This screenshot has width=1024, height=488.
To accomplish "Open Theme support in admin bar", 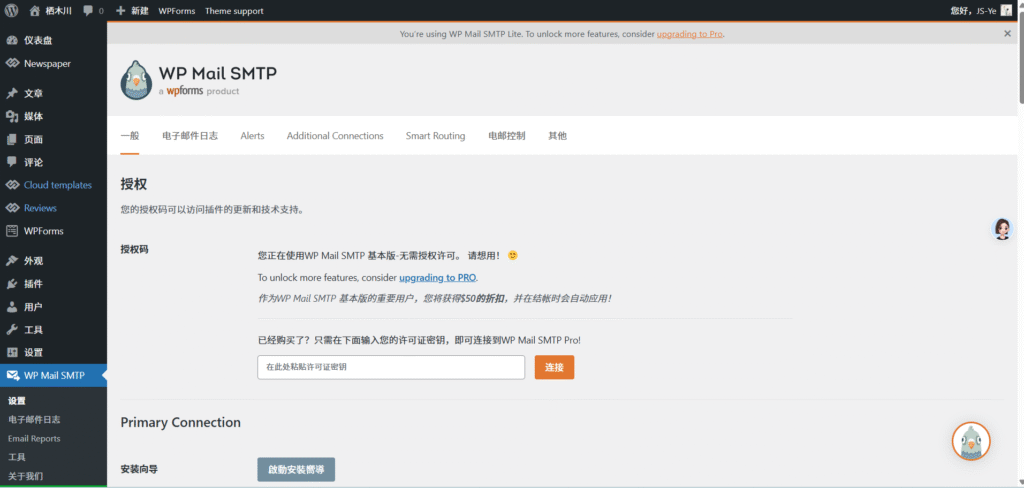I will coord(234,10).
